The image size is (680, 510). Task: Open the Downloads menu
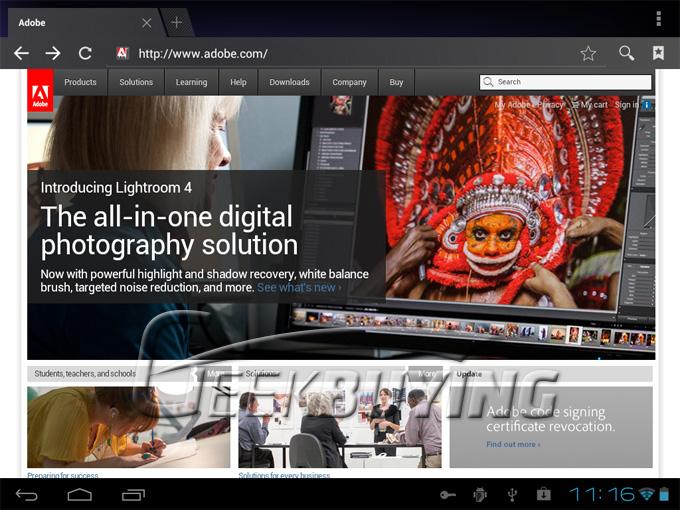click(x=289, y=82)
